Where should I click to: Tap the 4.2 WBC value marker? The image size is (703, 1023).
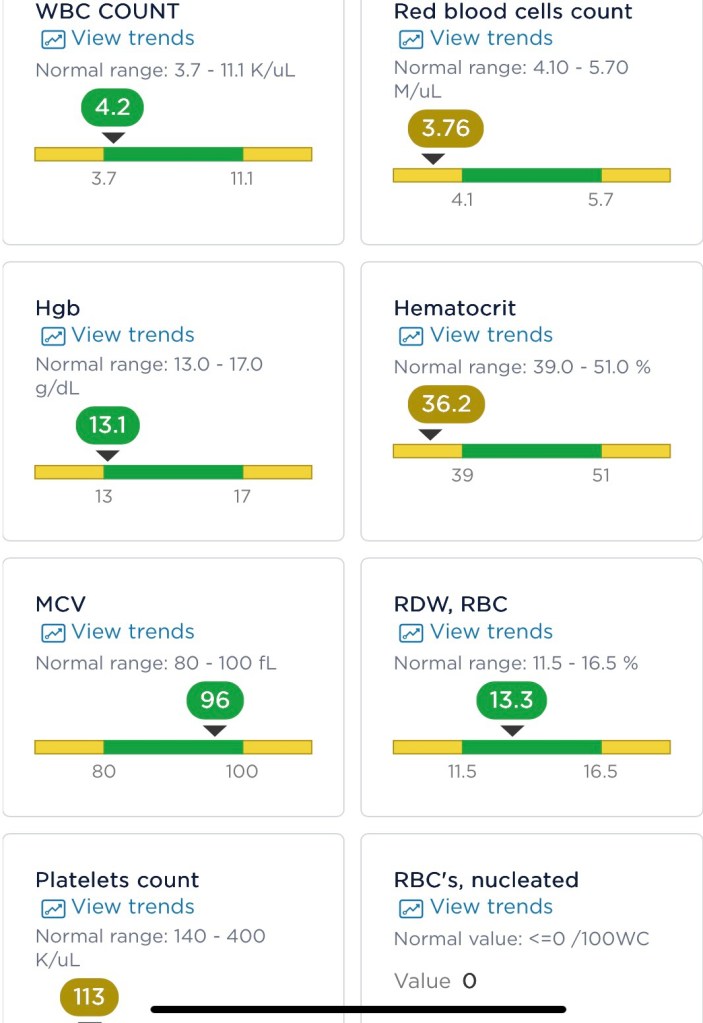click(112, 107)
